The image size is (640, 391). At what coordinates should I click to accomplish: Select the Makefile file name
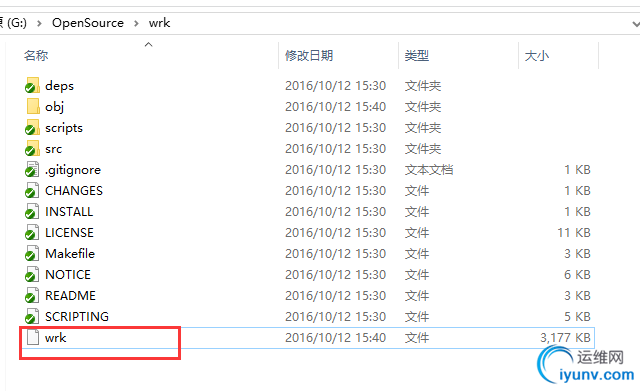click(x=70, y=254)
